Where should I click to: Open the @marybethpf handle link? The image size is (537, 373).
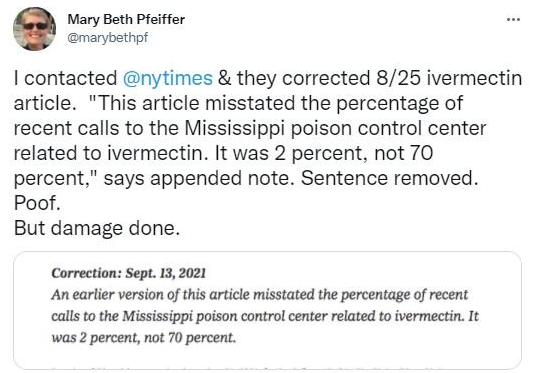point(108,37)
